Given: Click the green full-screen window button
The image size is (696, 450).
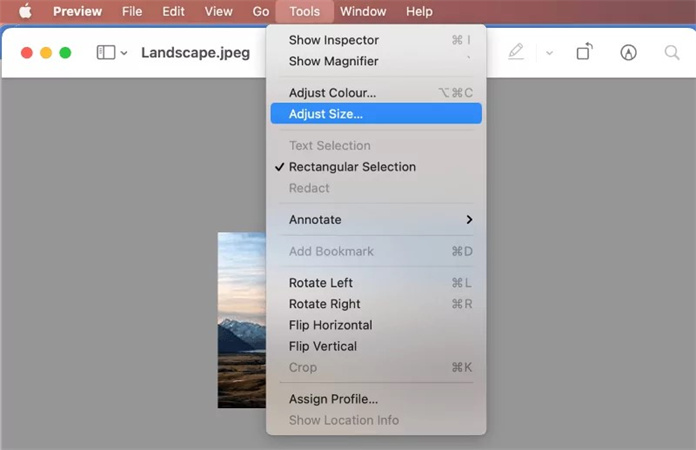Looking at the screenshot, I should tap(65, 53).
